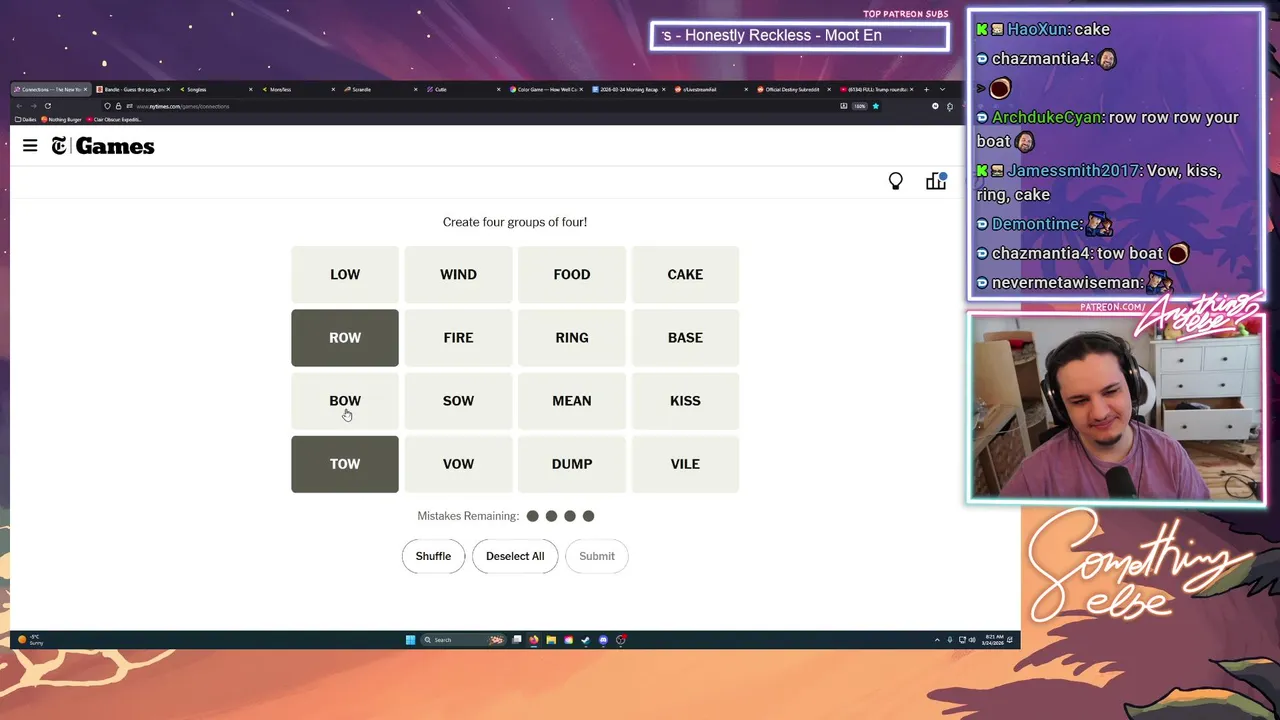Select the DUMP tile
Screen dimensions: 1280x720
(572, 464)
